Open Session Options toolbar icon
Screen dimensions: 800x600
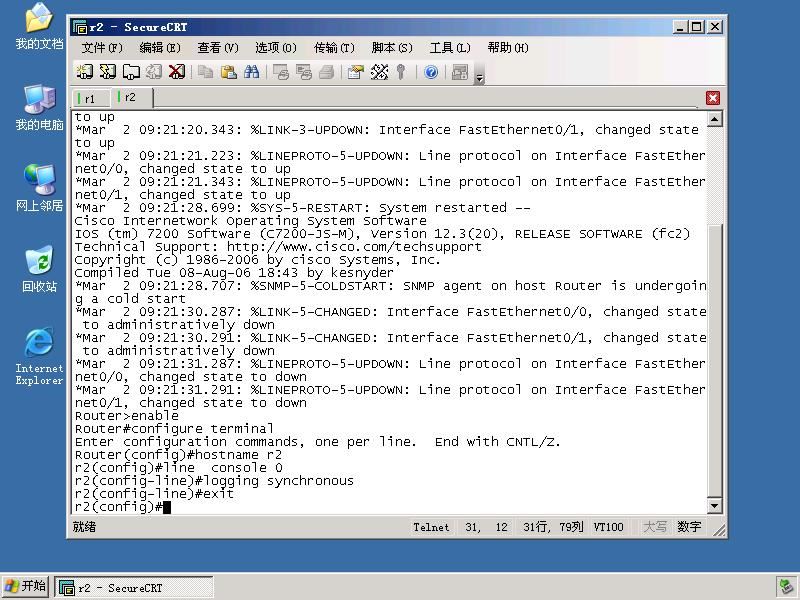[x=356, y=72]
